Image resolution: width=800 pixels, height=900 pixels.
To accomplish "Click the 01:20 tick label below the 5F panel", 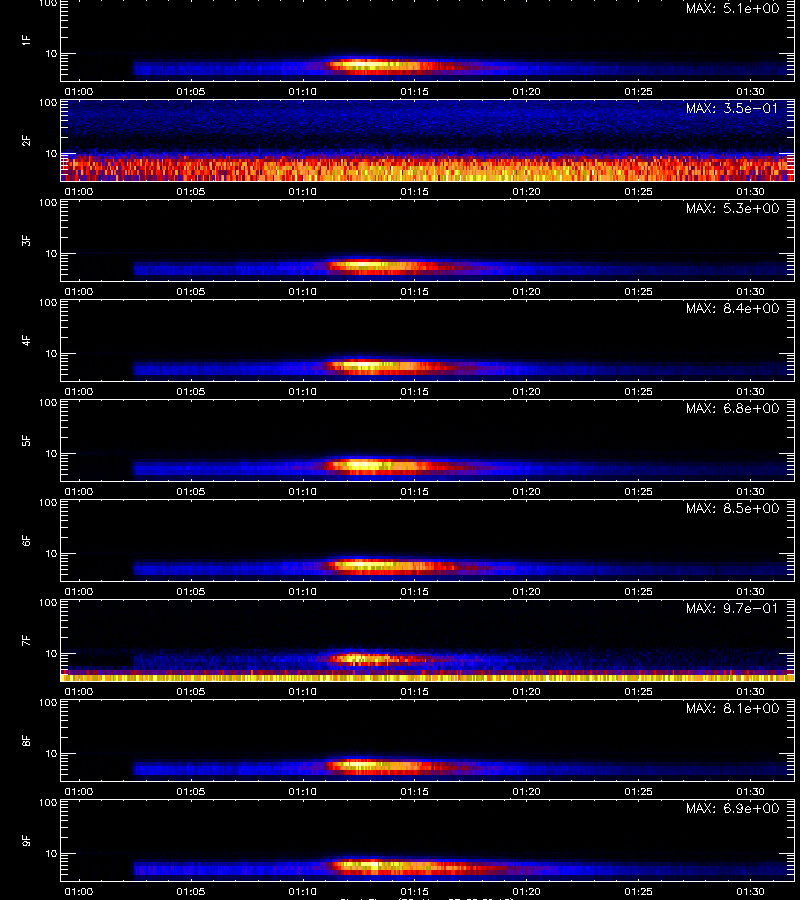I will [x=526, y=491].
